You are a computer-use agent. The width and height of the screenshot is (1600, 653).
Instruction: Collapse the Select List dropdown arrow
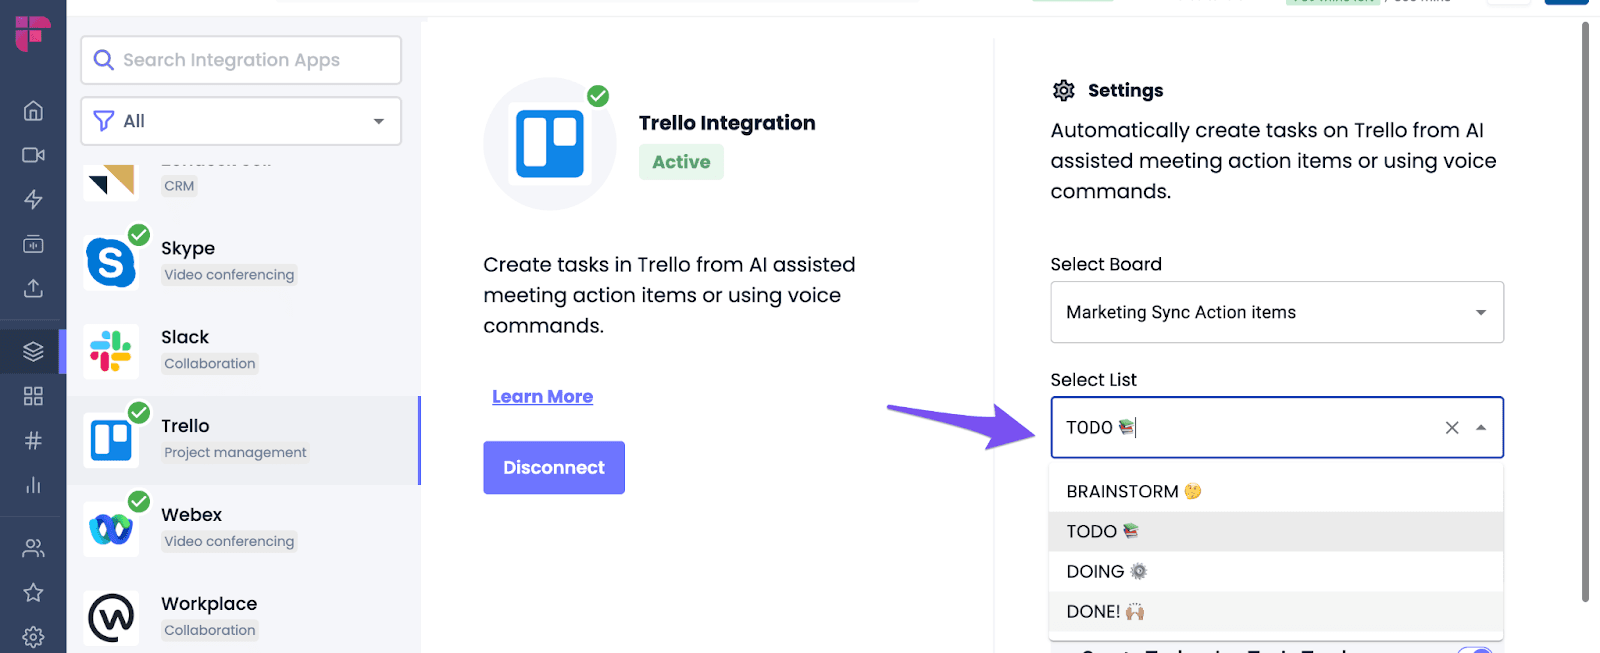tap(1481, 428)
